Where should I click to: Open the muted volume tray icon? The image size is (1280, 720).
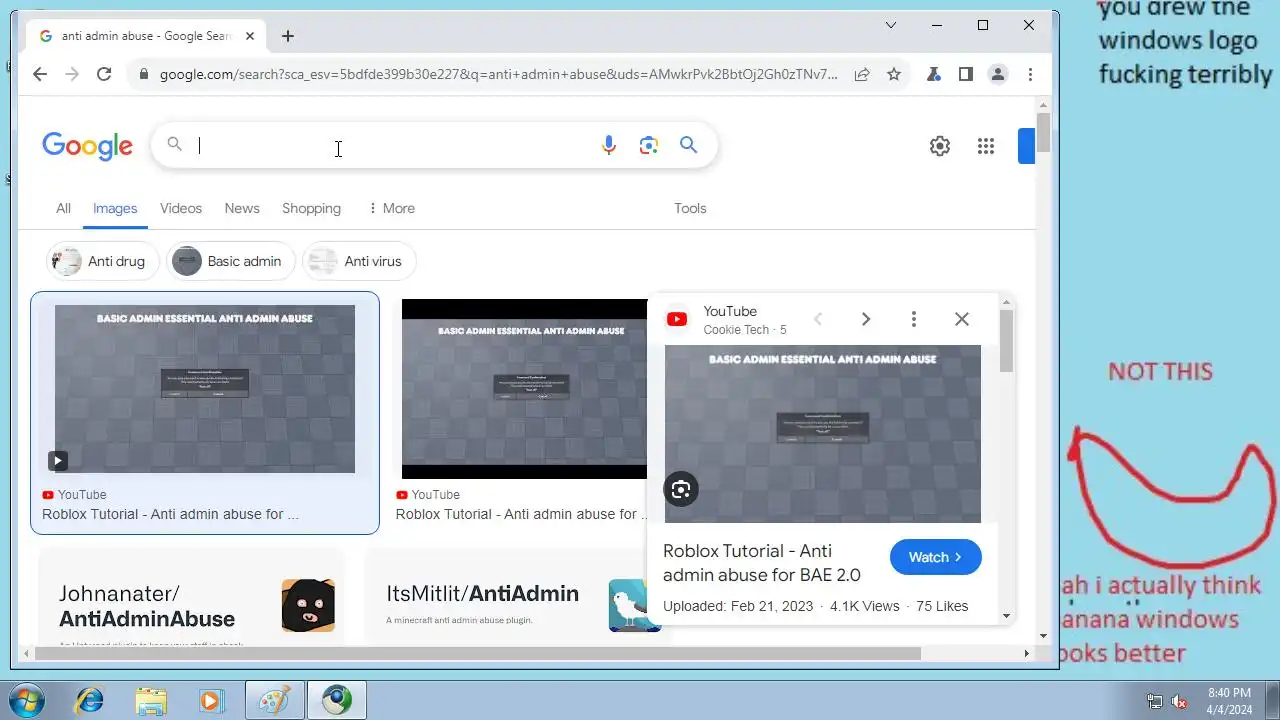click(x=1179, y=701)
